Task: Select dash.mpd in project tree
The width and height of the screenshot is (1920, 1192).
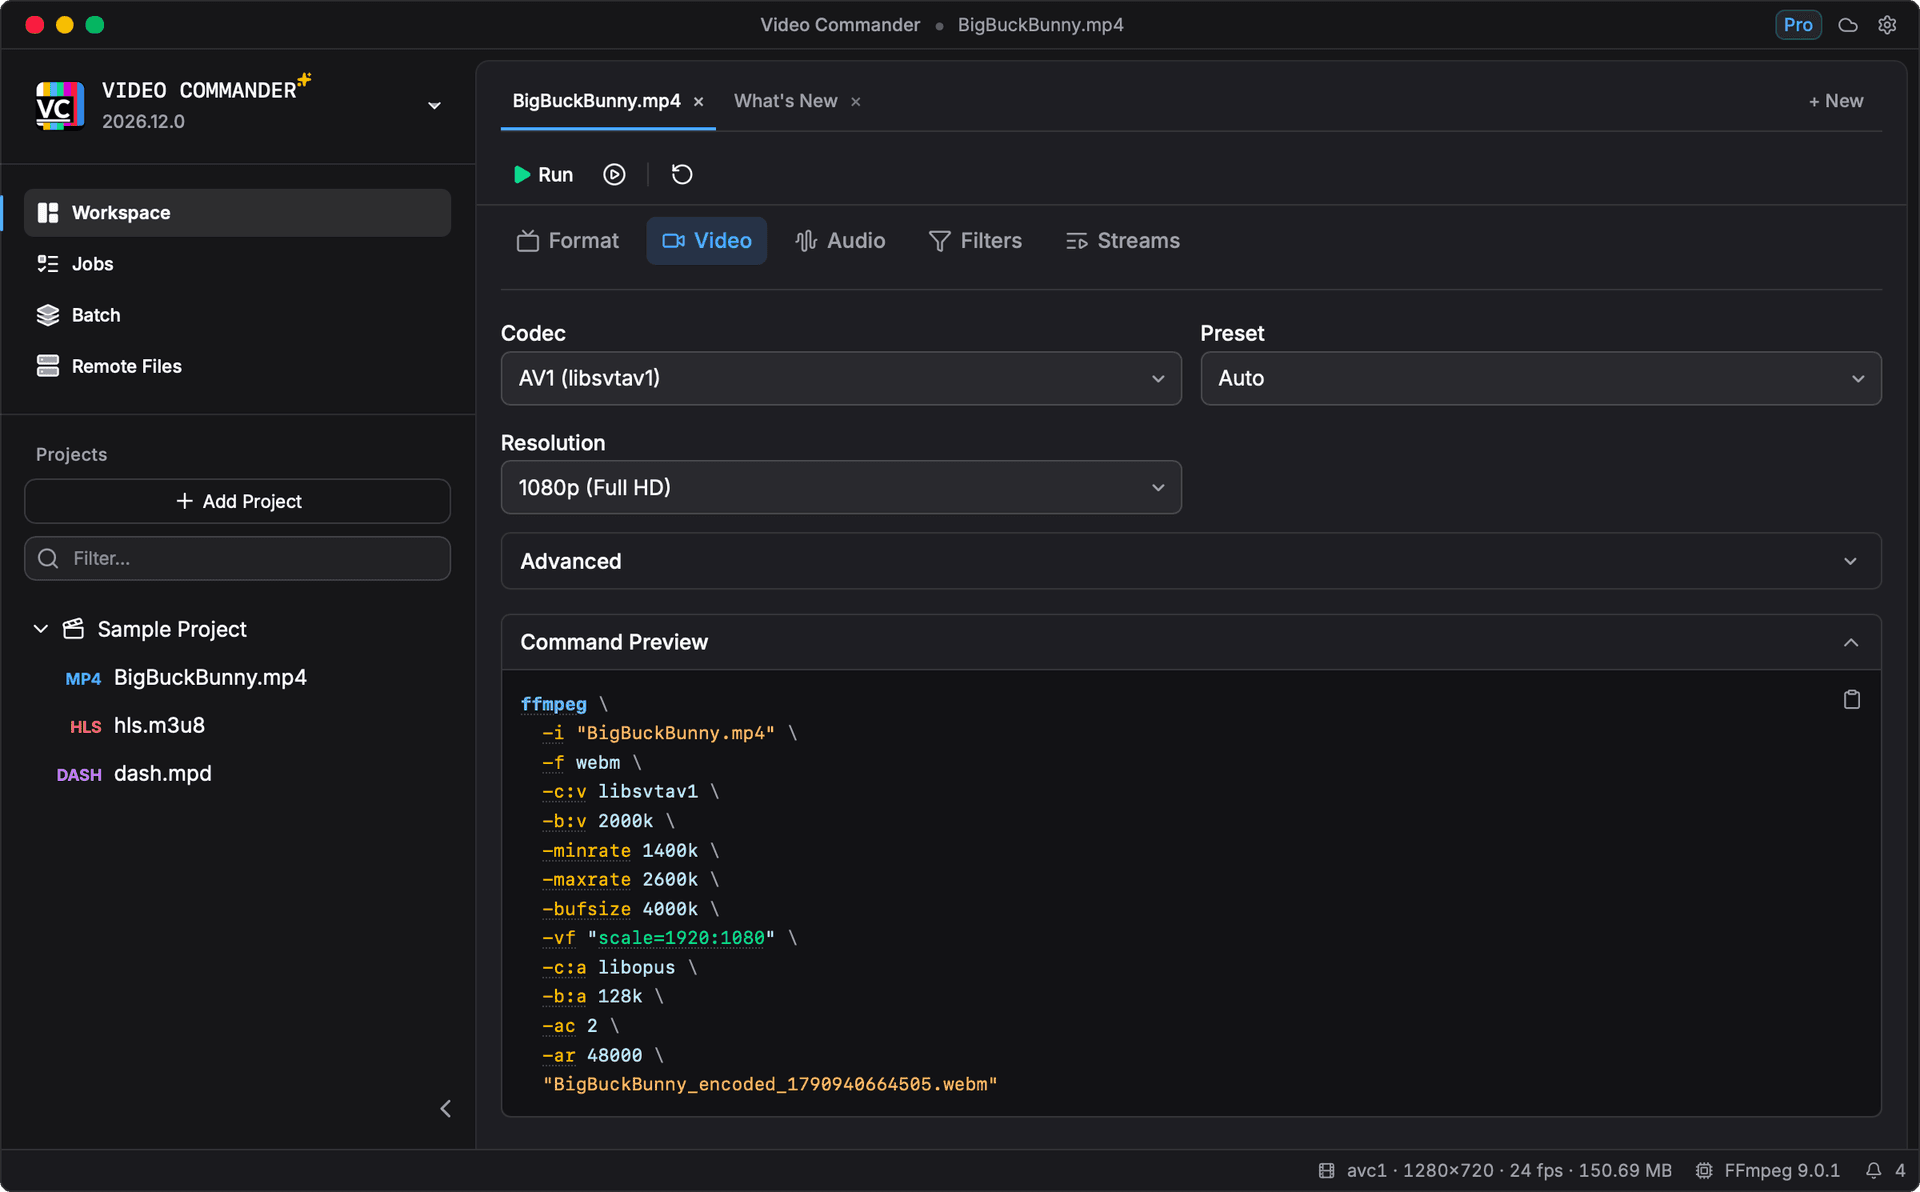Action: tap(134, 773)
